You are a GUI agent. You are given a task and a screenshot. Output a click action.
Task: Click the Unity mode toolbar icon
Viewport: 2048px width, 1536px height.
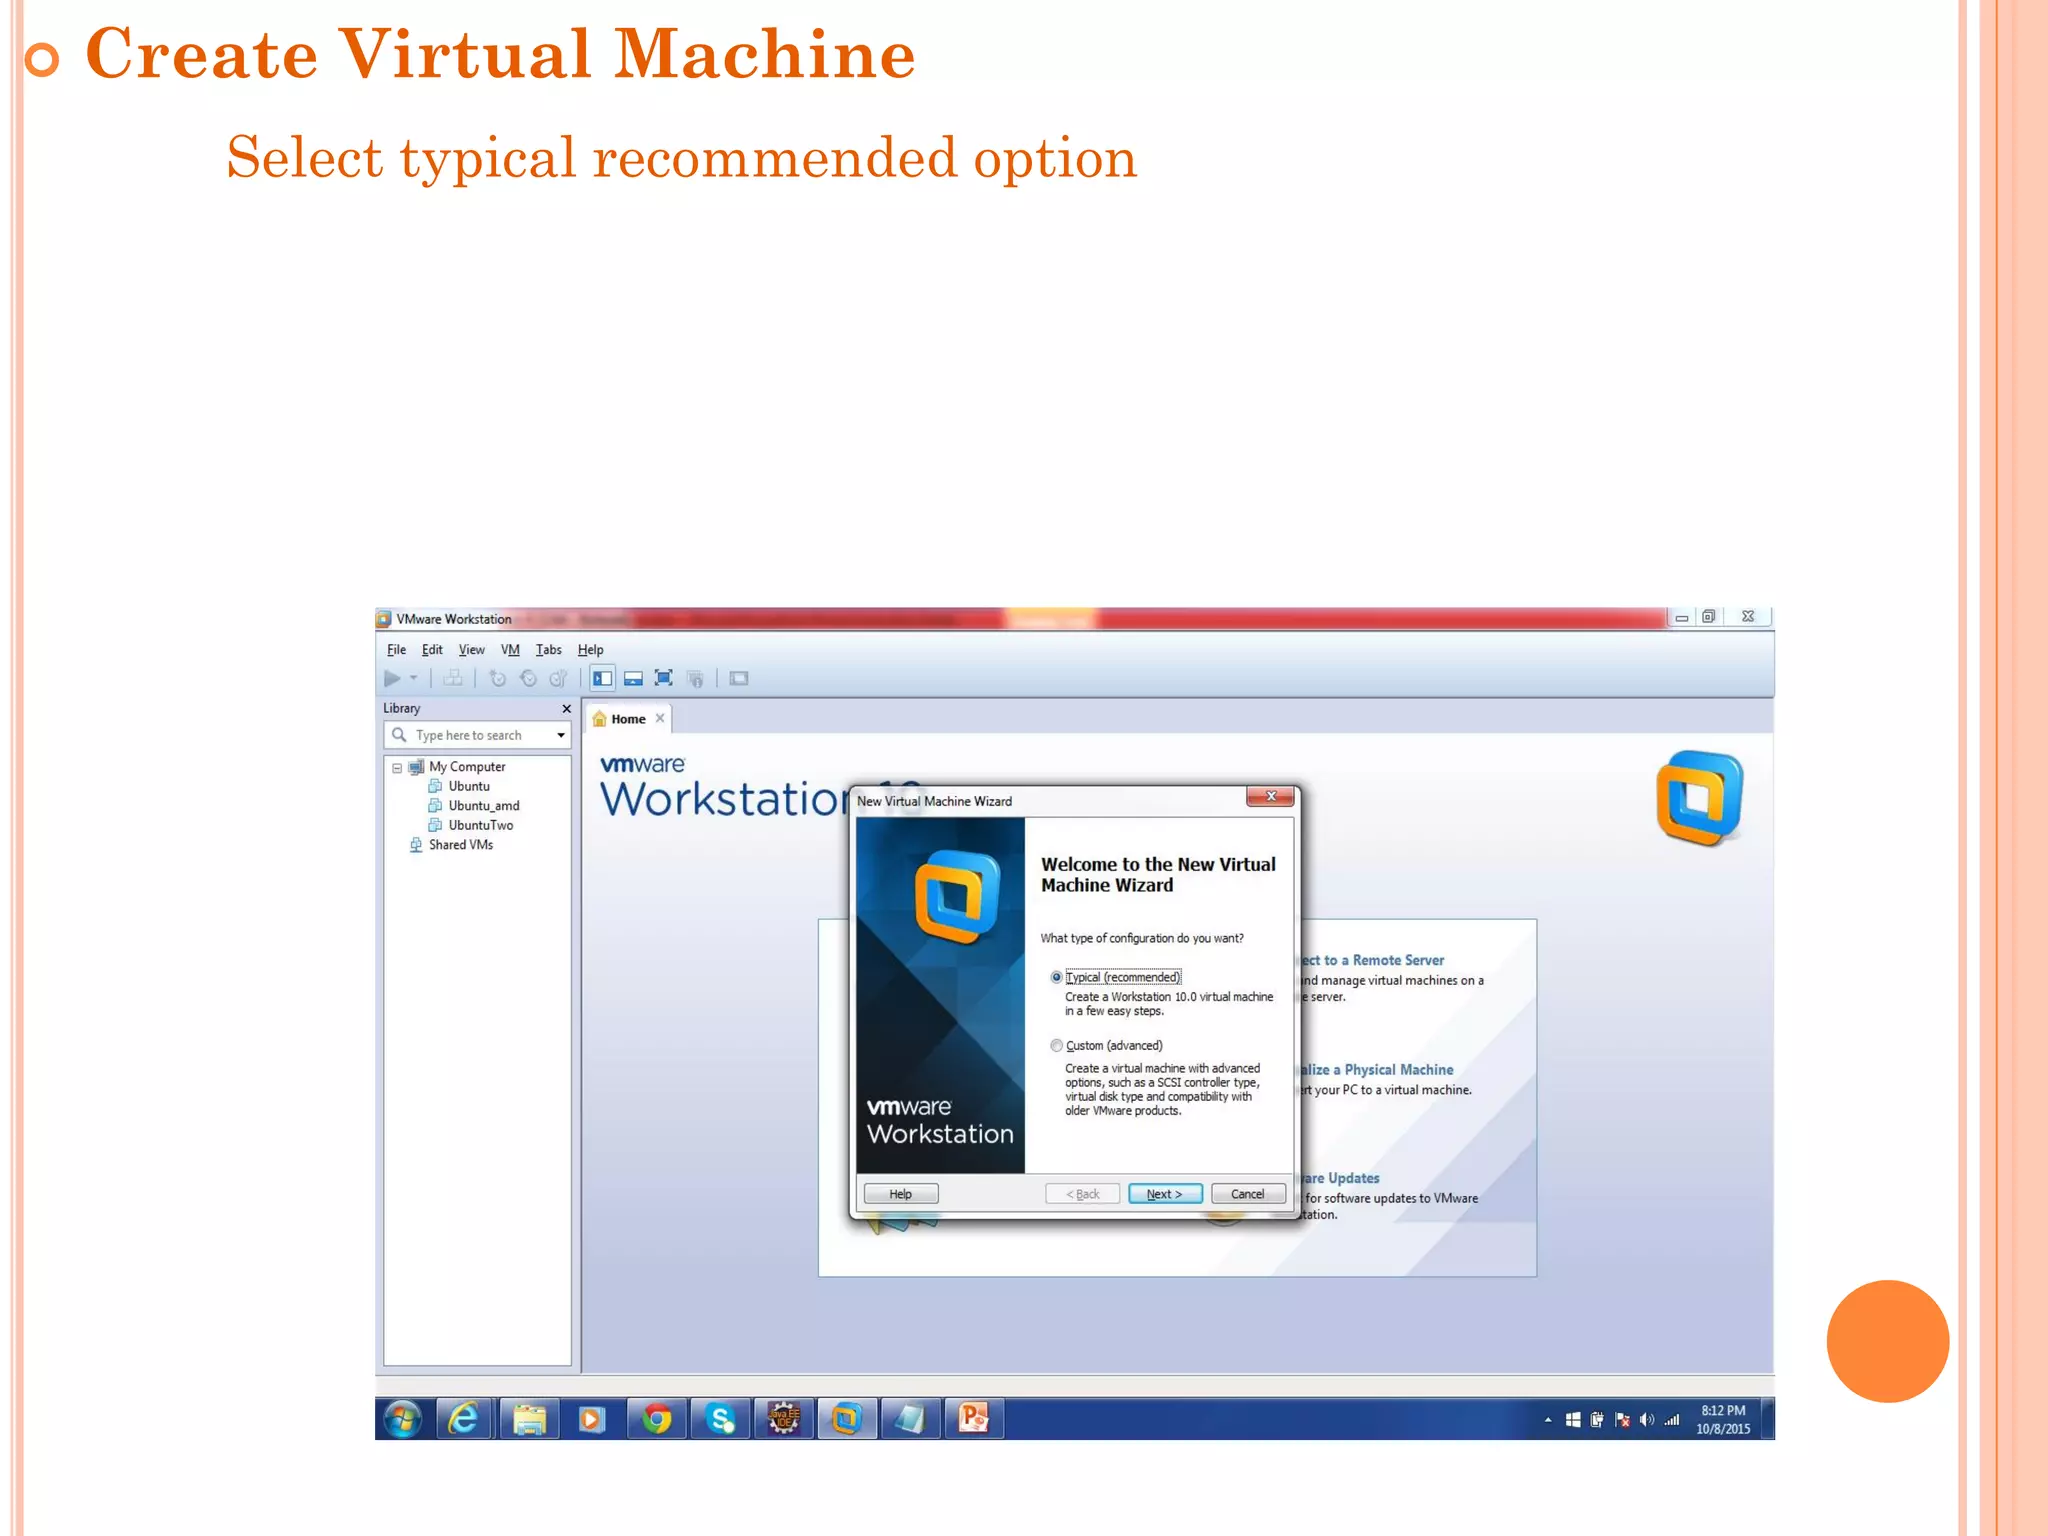pyautogui.click(x=696, y=679)
